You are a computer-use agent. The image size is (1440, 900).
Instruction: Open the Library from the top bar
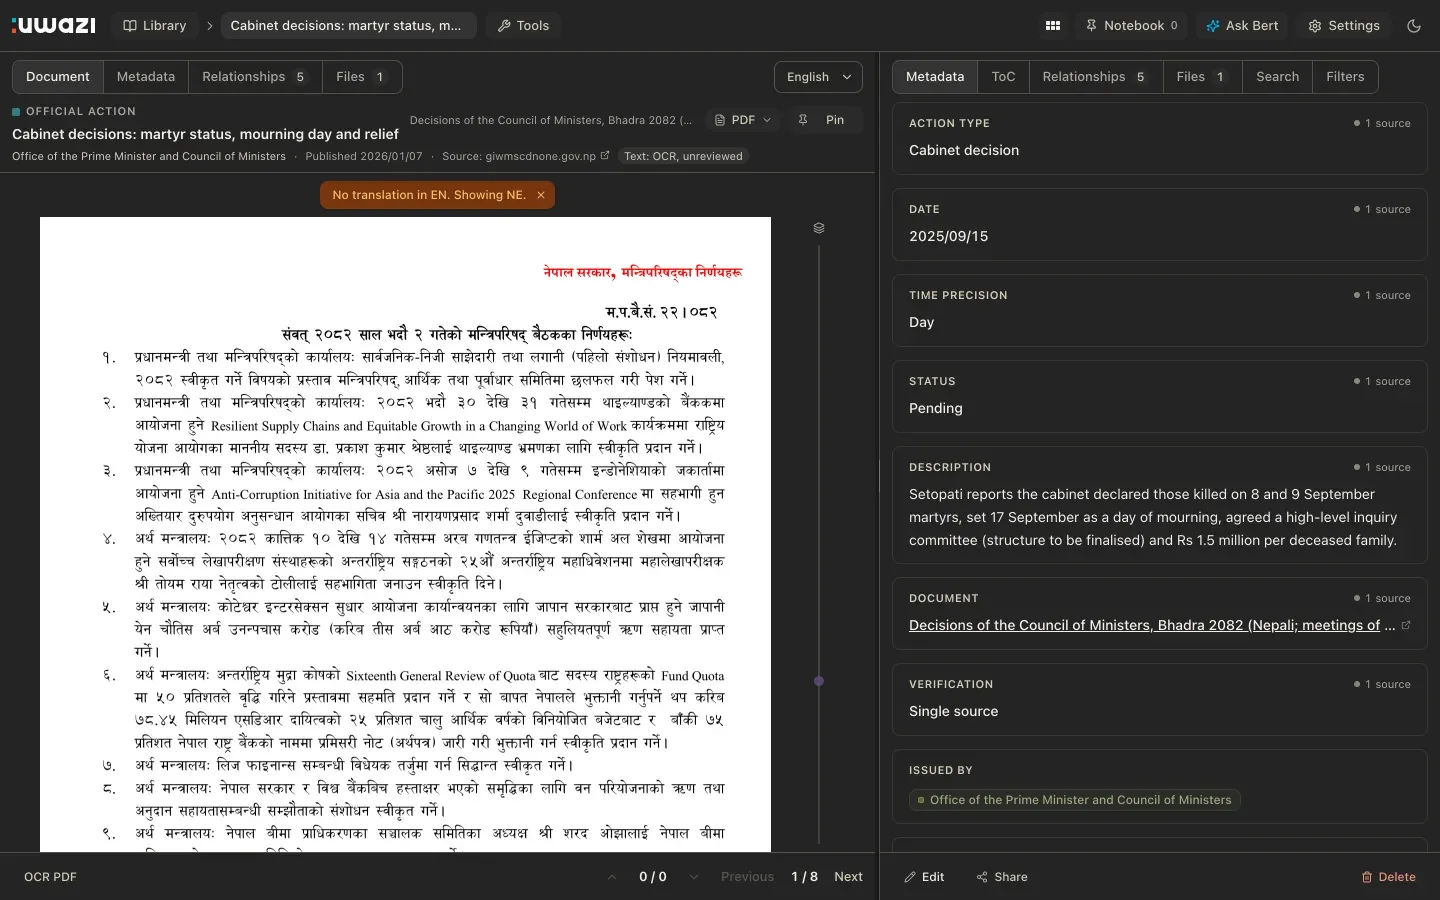[155, 25]
